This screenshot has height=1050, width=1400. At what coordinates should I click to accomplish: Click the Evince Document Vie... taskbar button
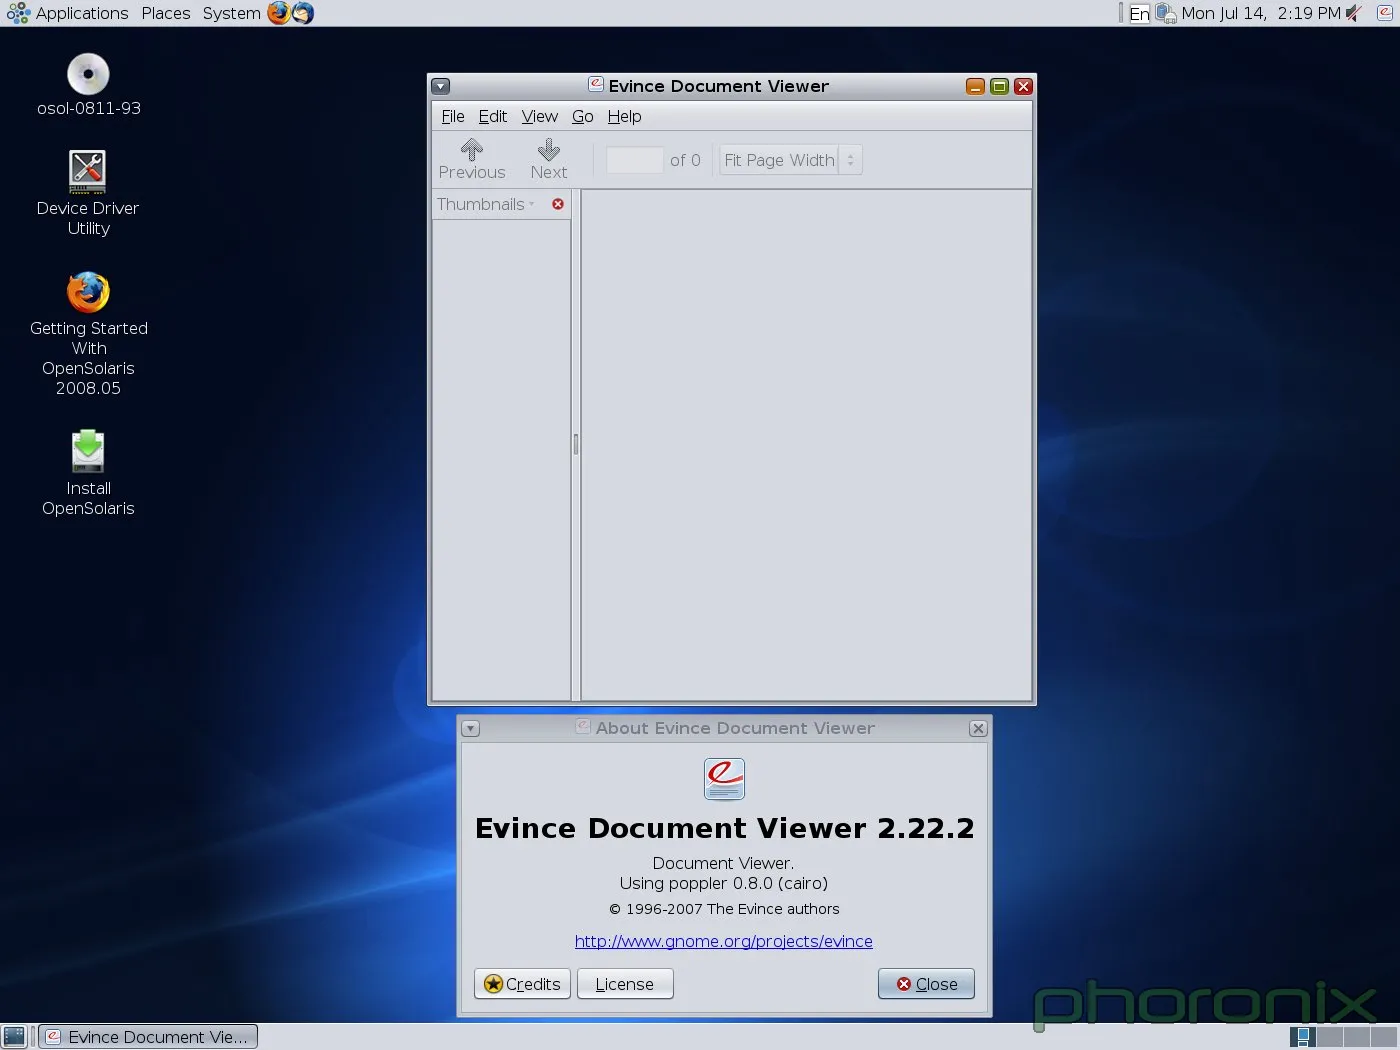[x=148, y=1037]
